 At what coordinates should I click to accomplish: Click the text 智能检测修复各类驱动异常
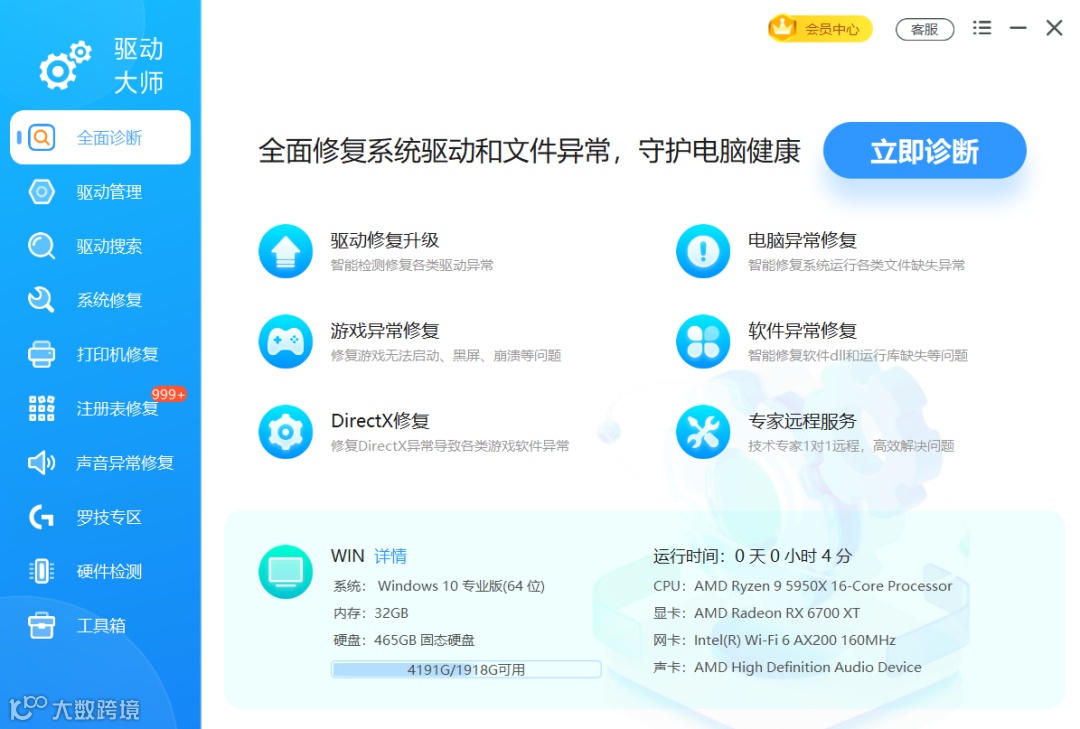click(x=412, y=265)
